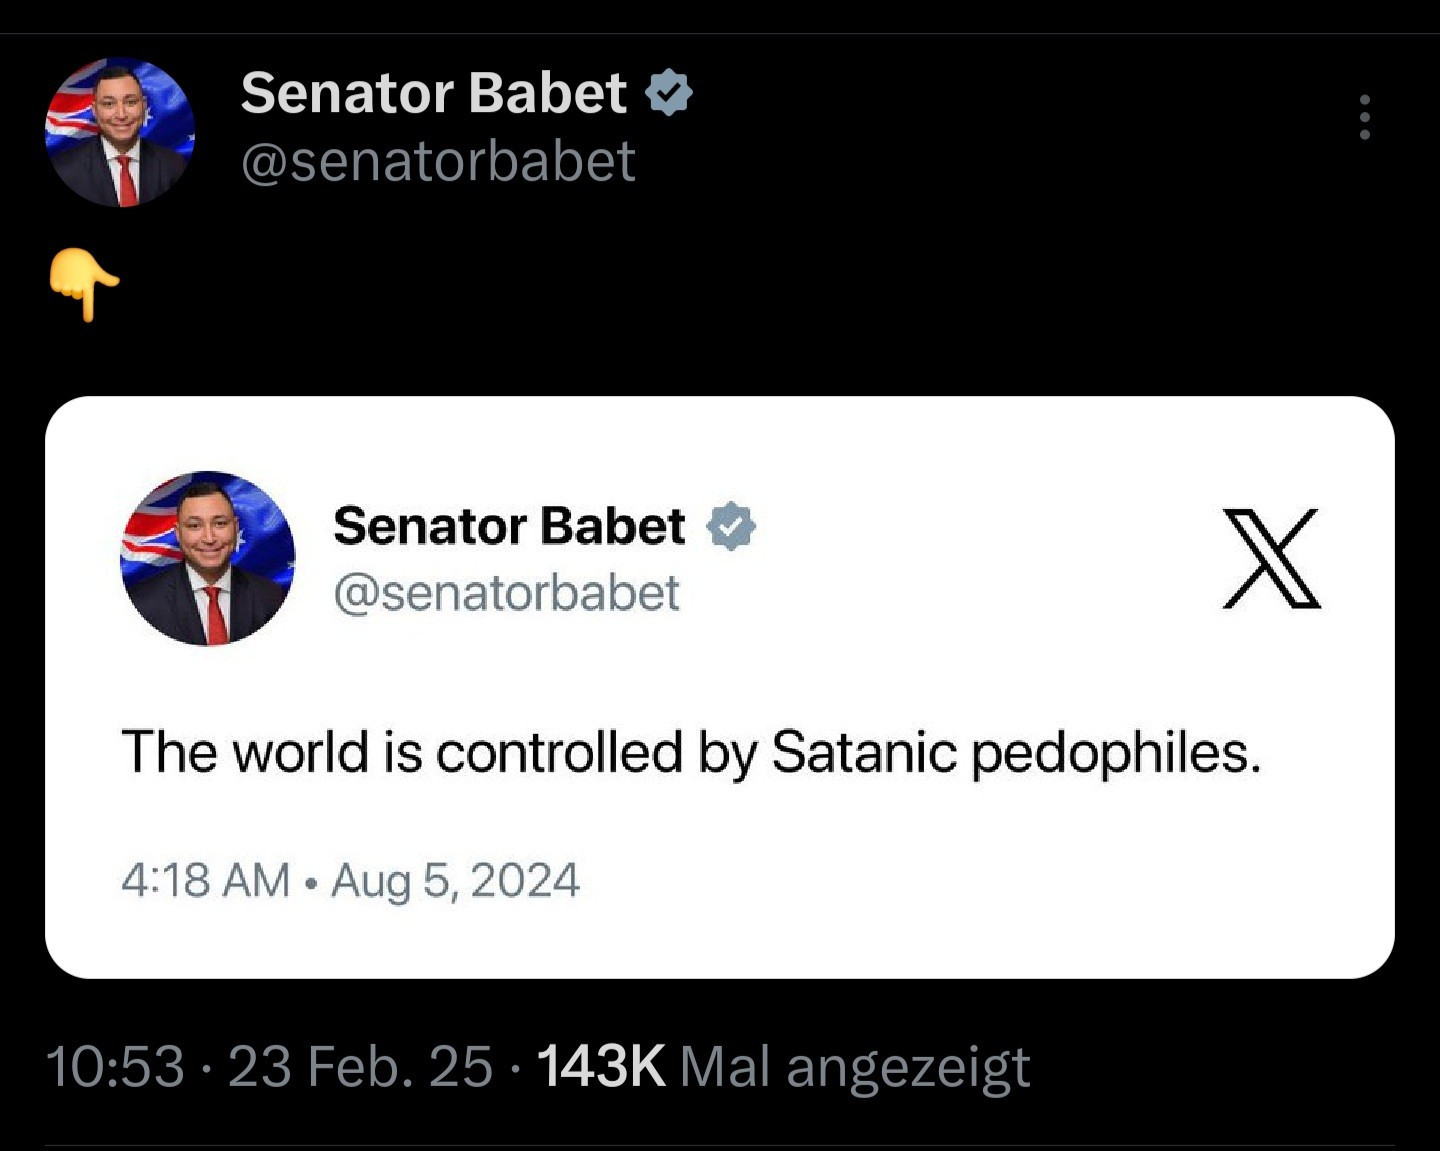Click the post time '10:53'
Screen dimensions: 1440x1151
point(115,1066)
